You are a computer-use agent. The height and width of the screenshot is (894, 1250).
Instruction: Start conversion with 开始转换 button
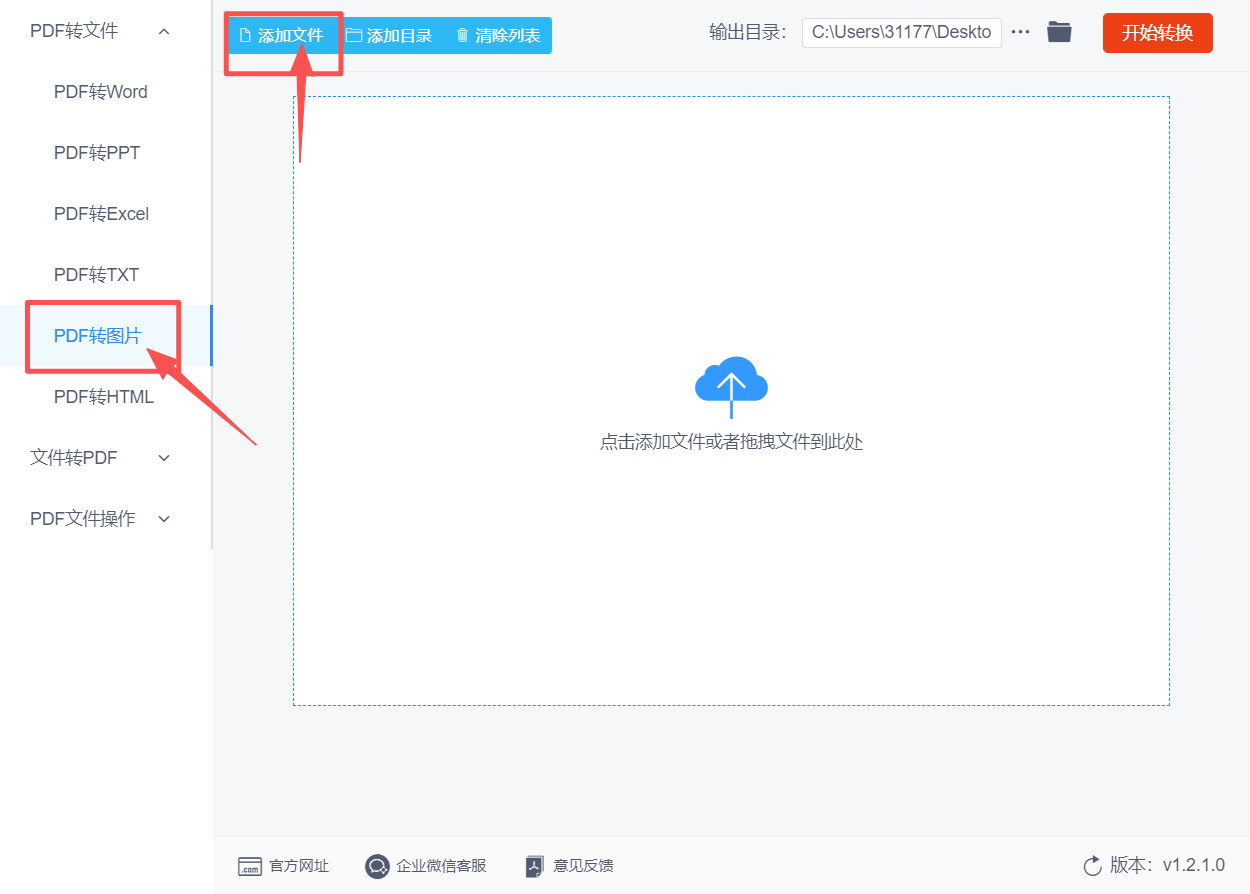[1157, 33]
